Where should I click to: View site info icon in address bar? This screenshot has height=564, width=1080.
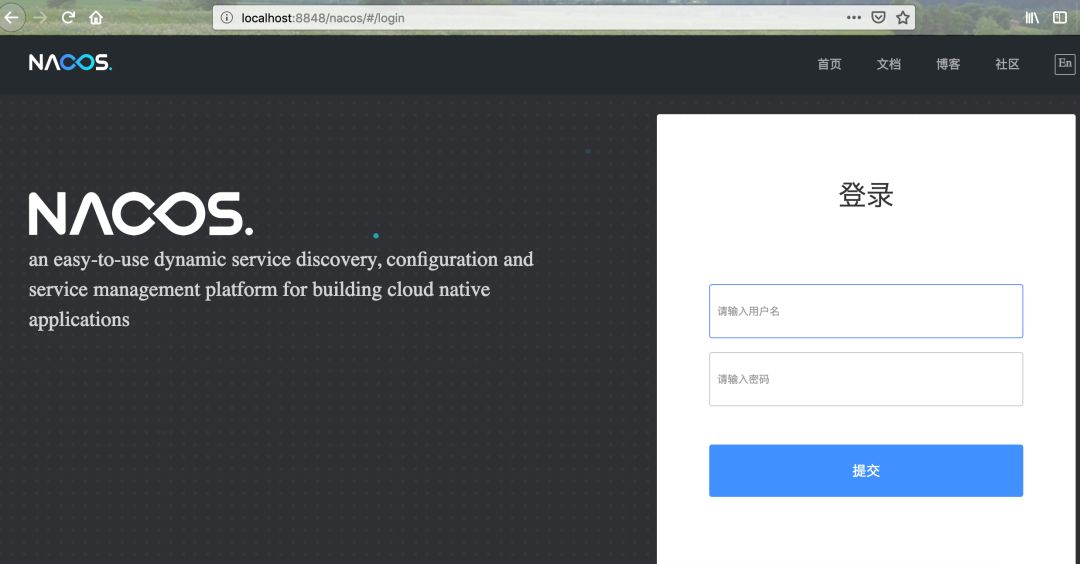click(x=227, y=18)
